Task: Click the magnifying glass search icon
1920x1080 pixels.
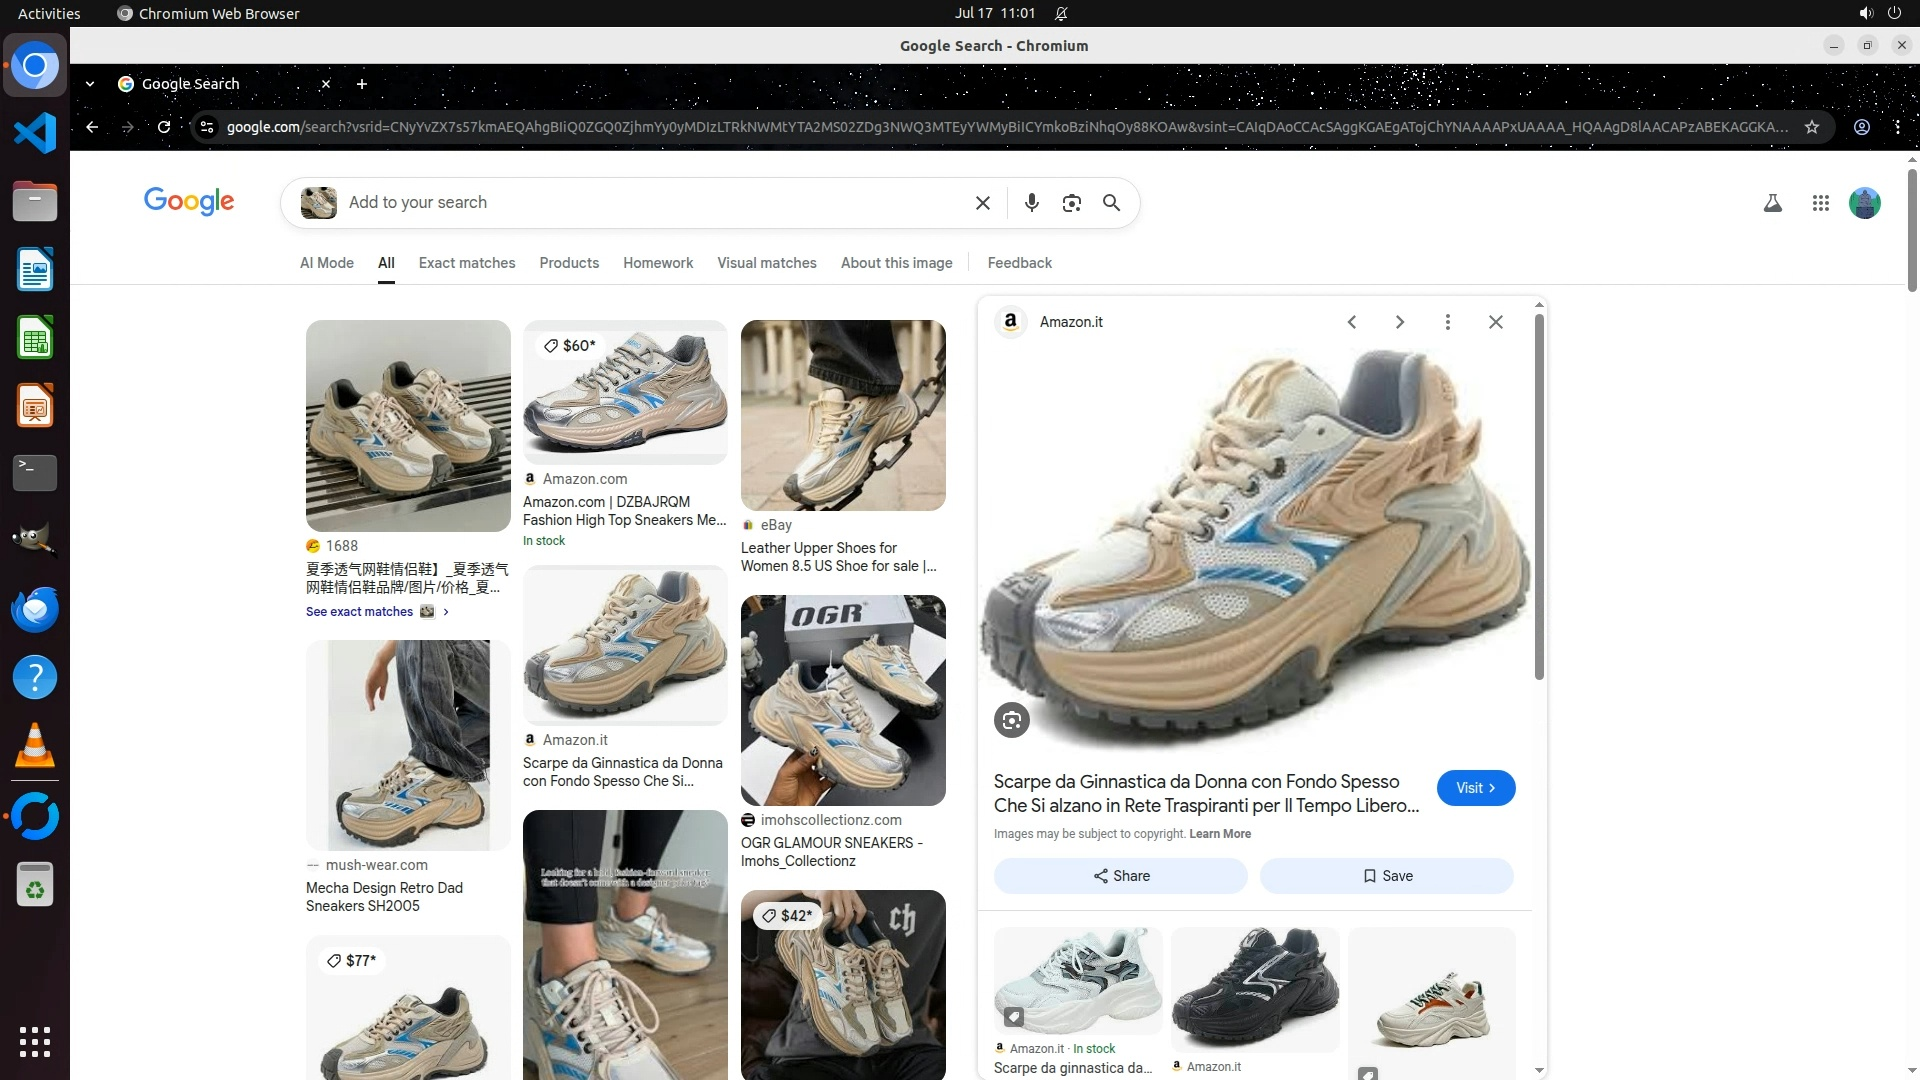Action: pos(1111,203)
